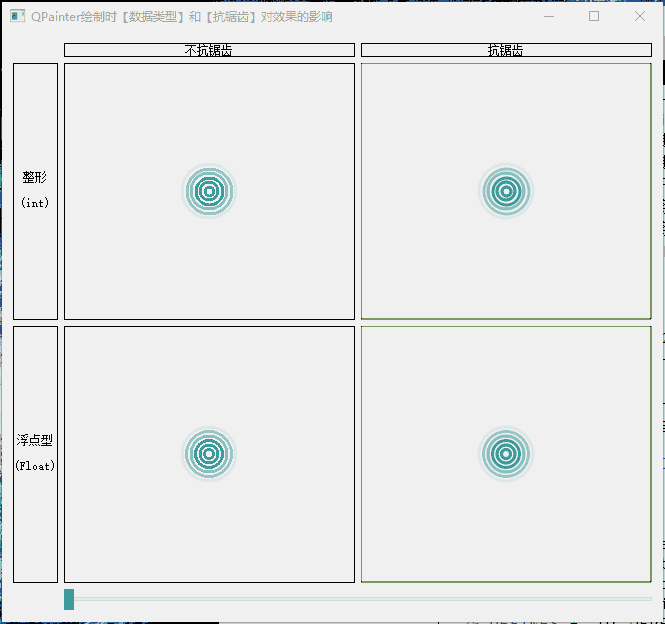Click the '浮点型 (Float)' row label

[35, 454]
